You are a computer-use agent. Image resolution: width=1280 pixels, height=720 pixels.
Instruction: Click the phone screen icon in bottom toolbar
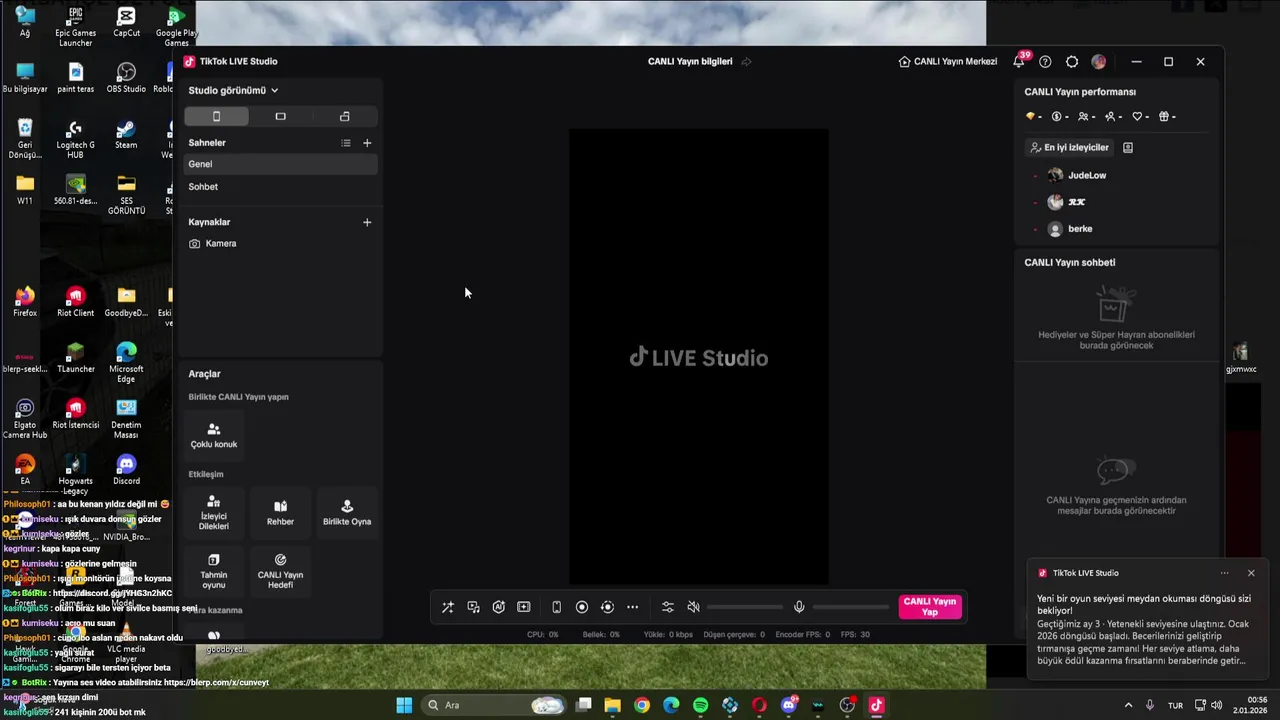(557, 607)
